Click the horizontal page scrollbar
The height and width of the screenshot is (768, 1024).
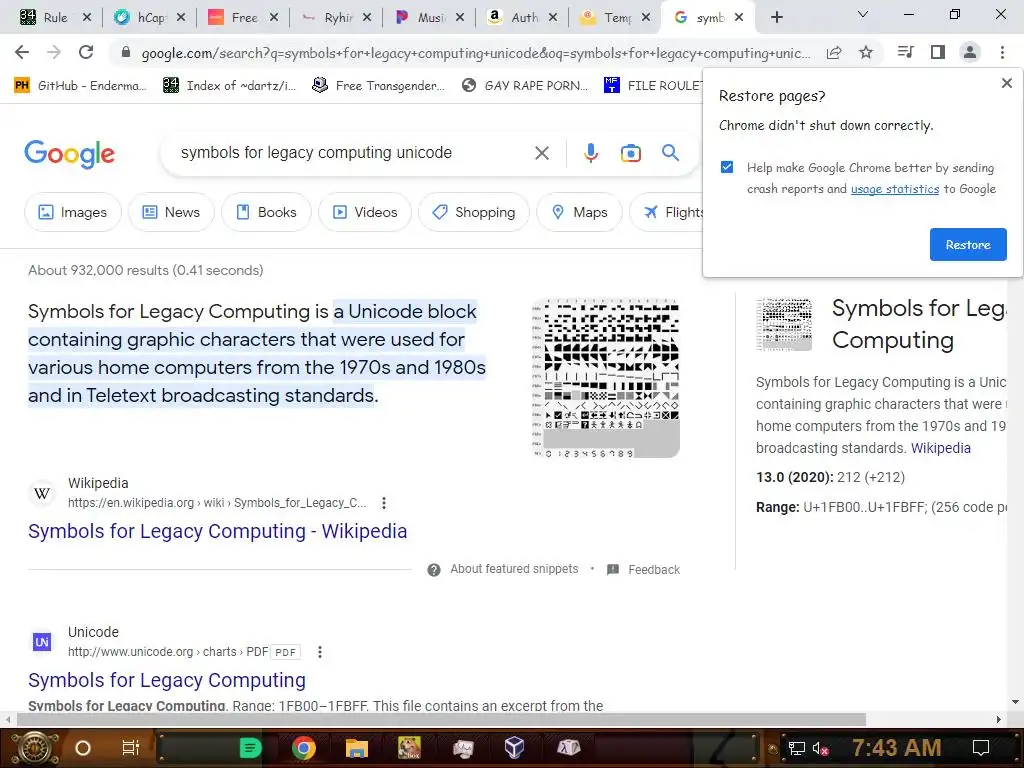coord(441,719)
